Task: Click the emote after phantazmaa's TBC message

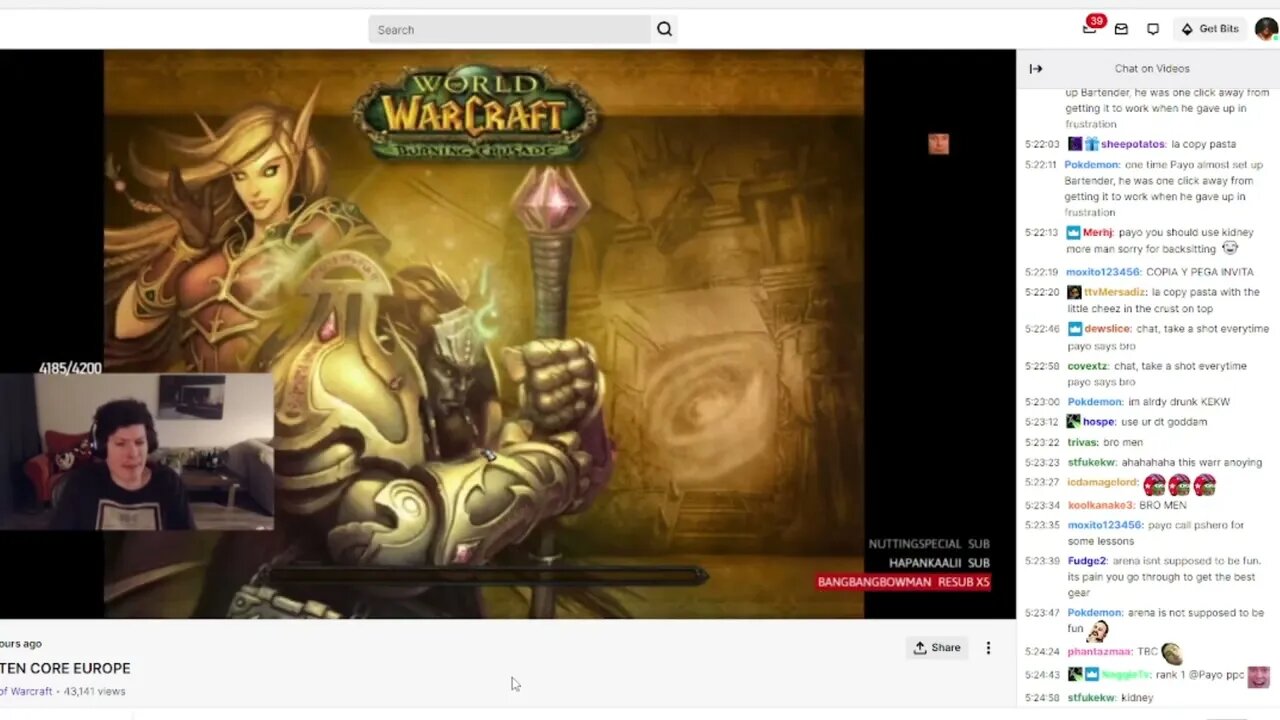Action: 1172,652
